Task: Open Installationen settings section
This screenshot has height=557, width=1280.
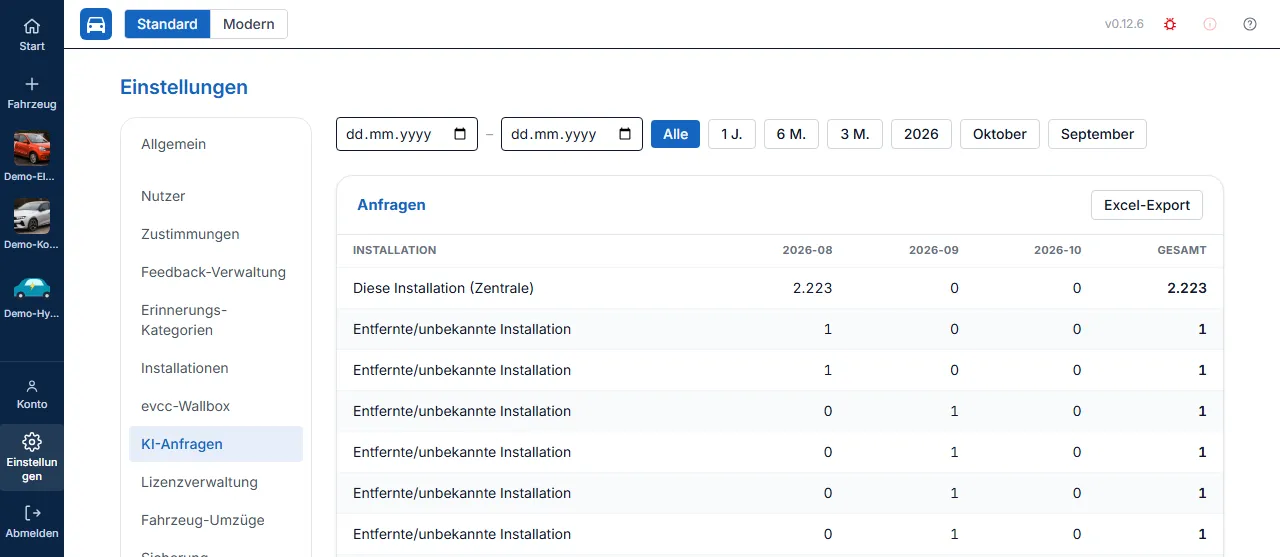Action: (x=216, y=368)
